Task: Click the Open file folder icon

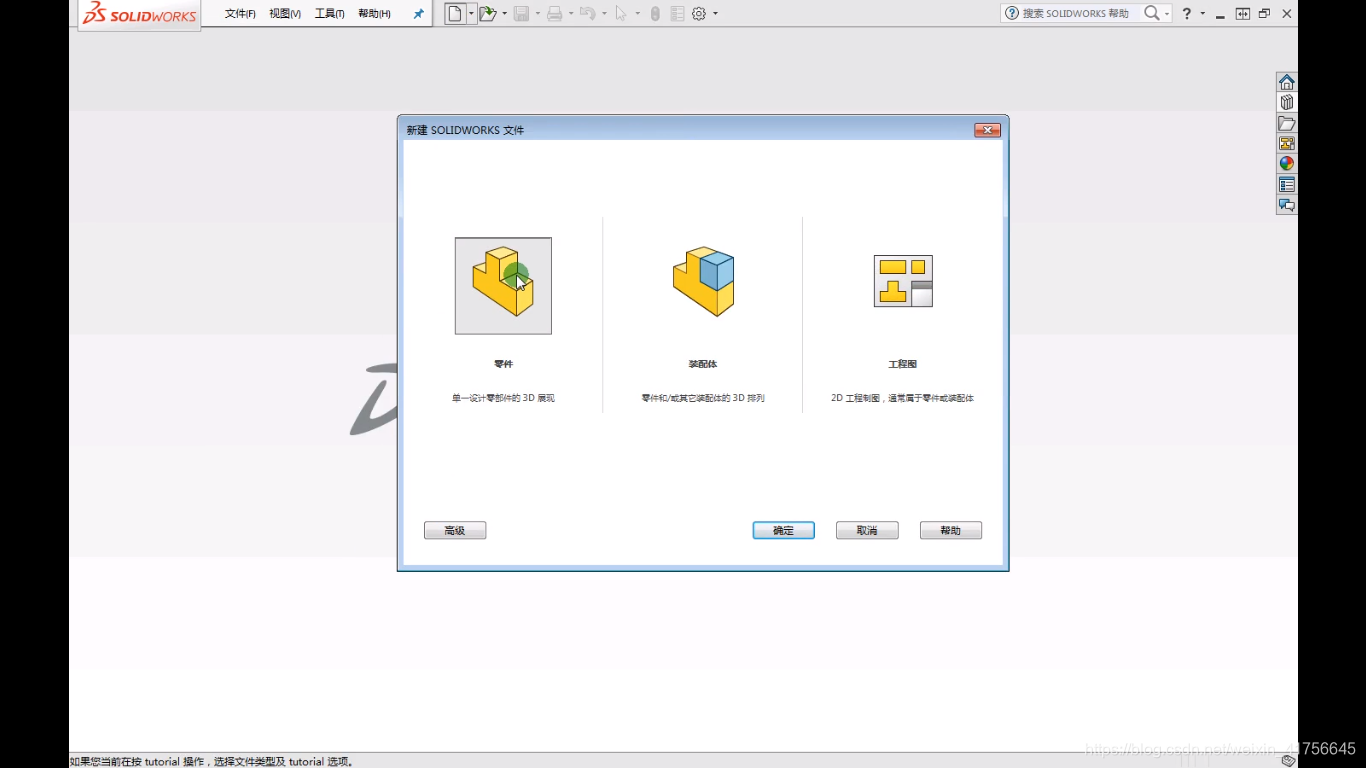Action: (487, 14)
